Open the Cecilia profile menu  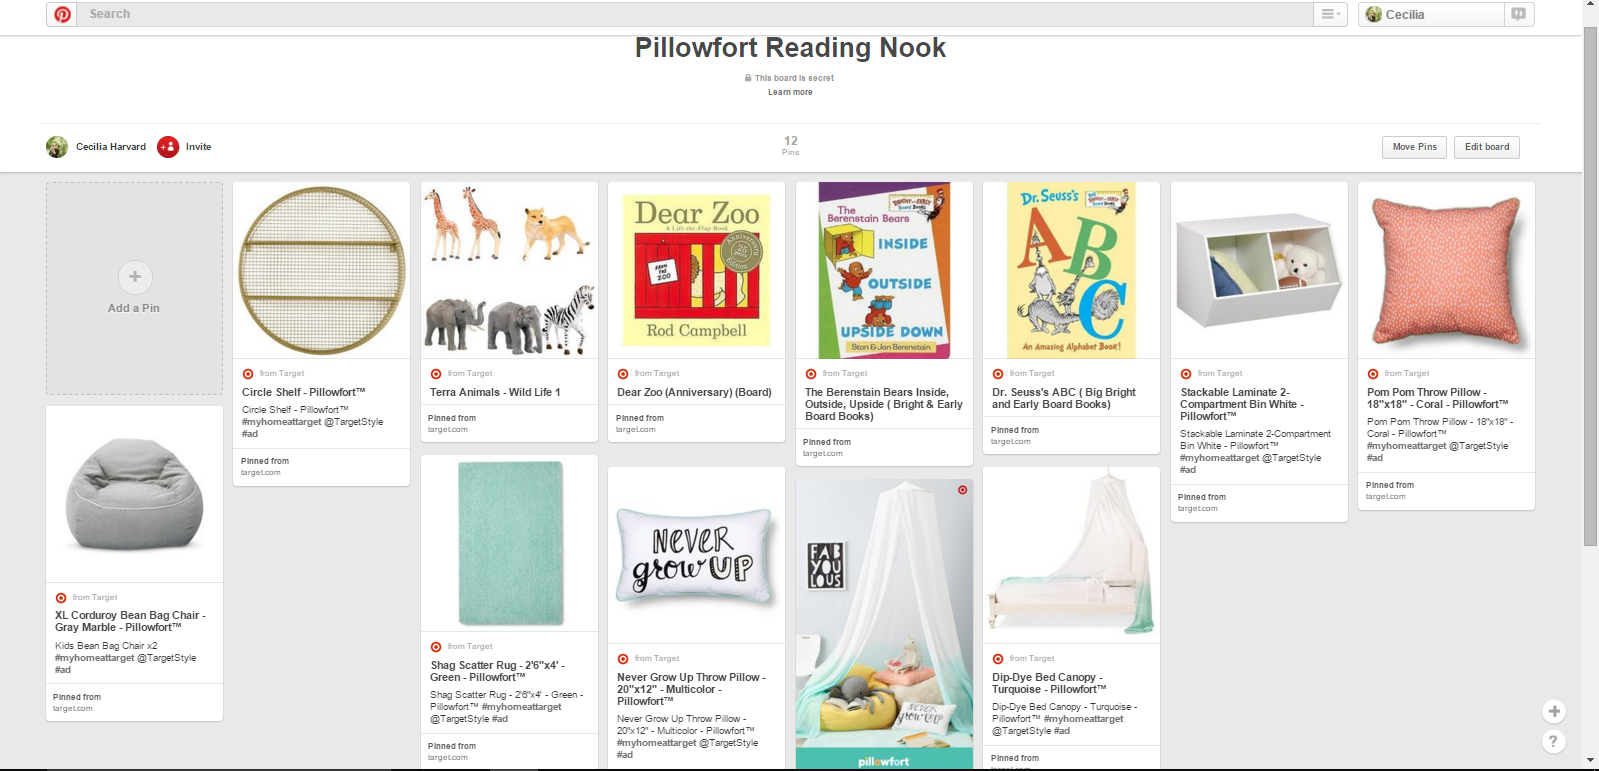1431,14
